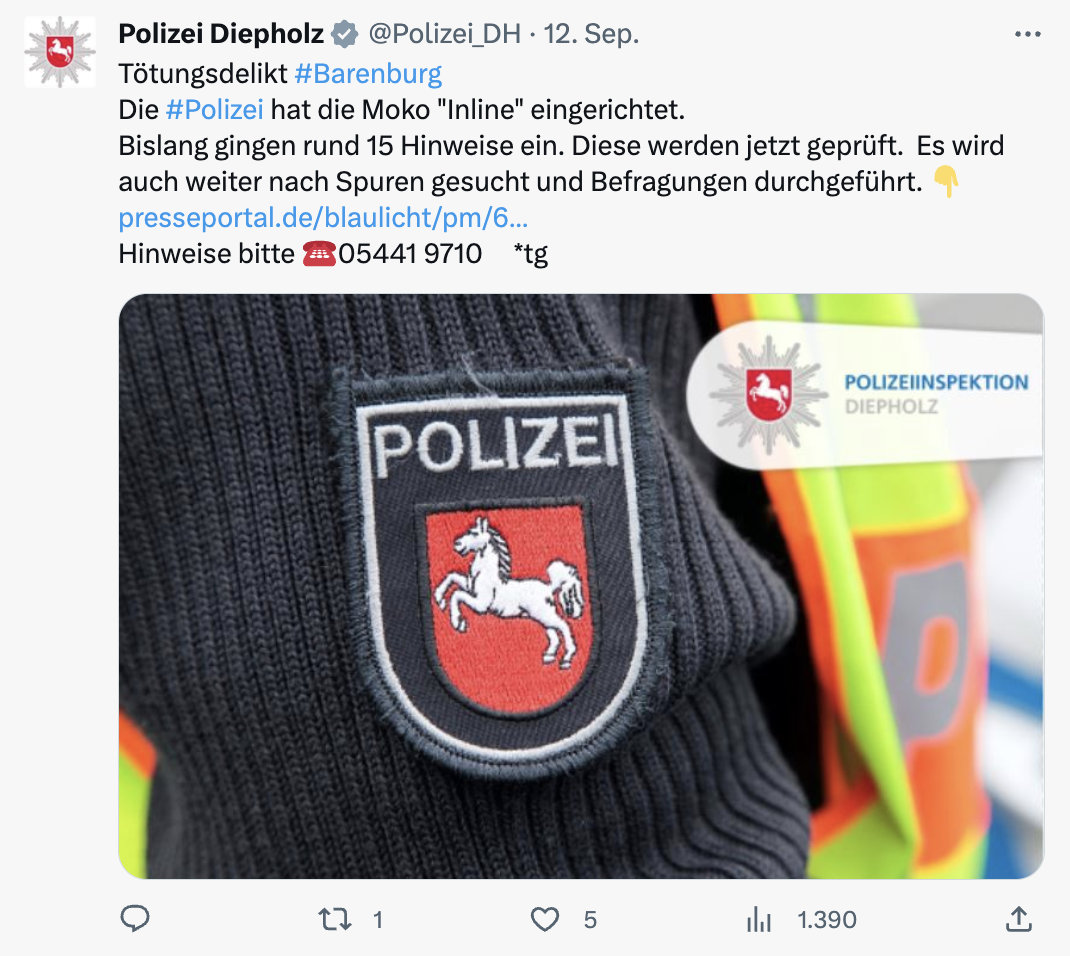Click the phone number 05441 9710
Image resolution: width=1070 pixels, height=956 pixels.
[x=410, y=254]
